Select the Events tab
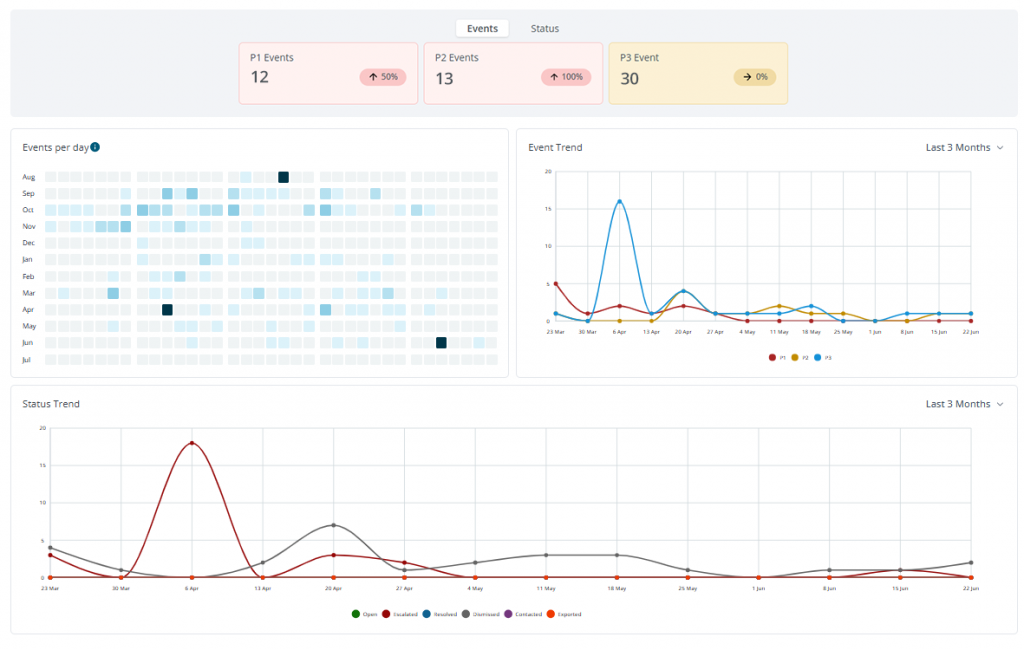The height and width of the screenshot is (650, 1024). click(482, 29)
